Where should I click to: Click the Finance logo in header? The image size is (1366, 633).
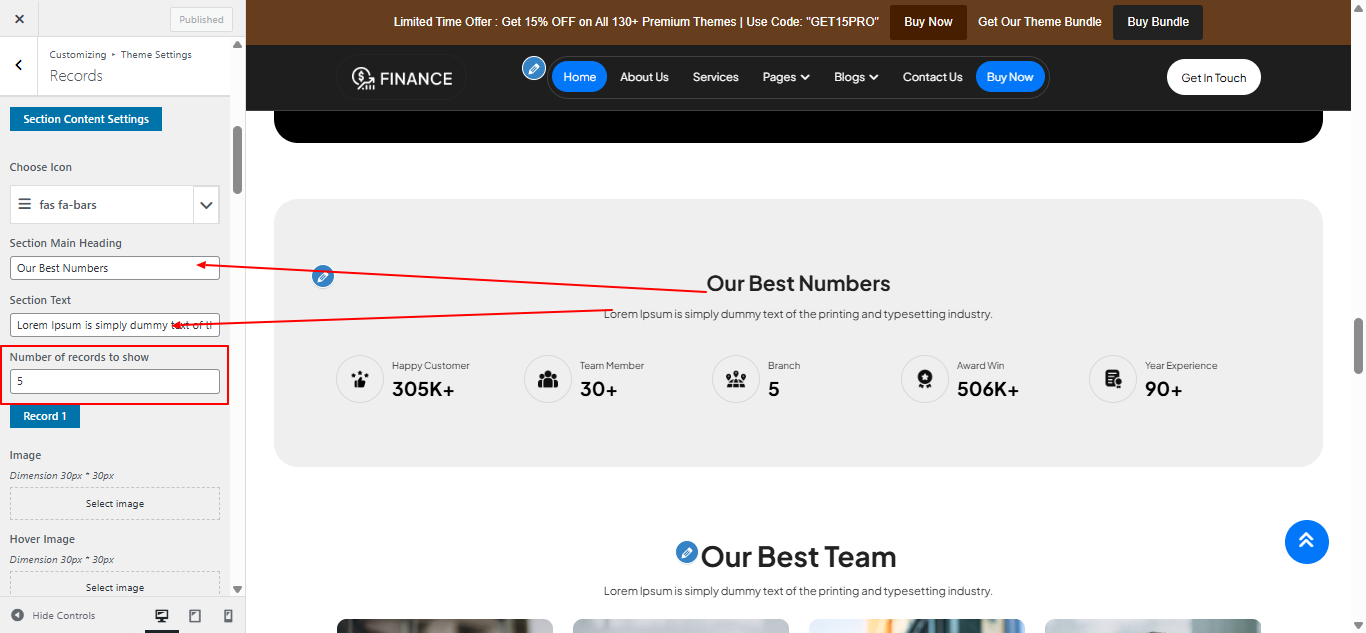pyautogui.click(x=402, y=78)
